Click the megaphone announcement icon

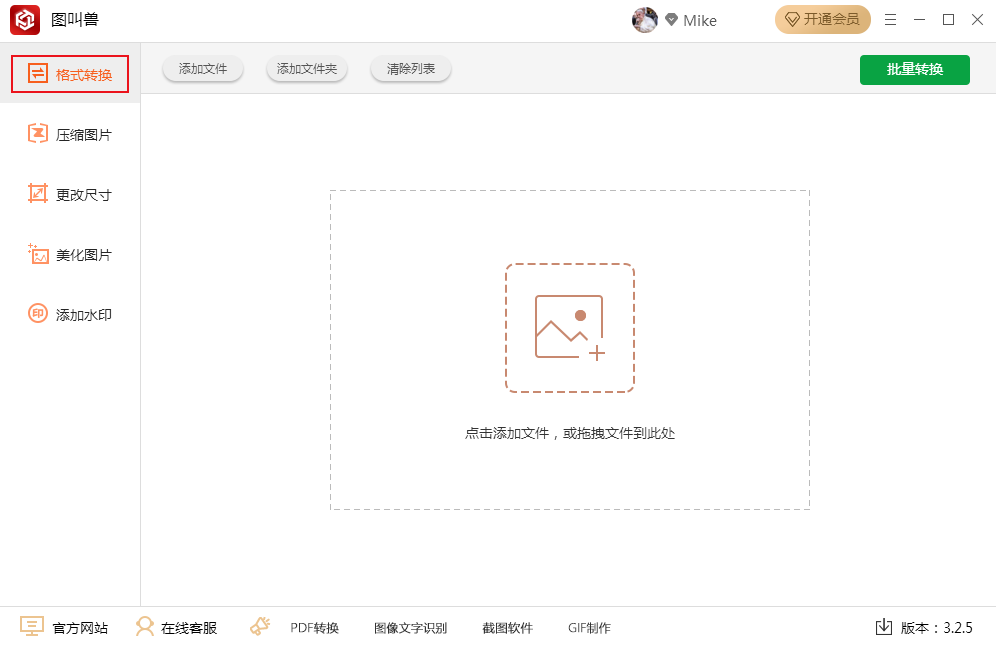[260, 626]
